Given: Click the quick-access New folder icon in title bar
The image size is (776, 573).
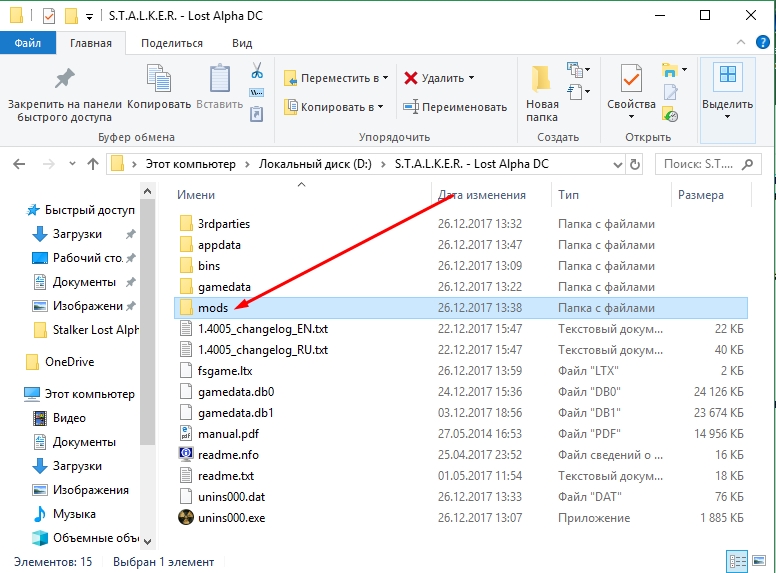Looking at the screenshot, I should tap(71, 16).
